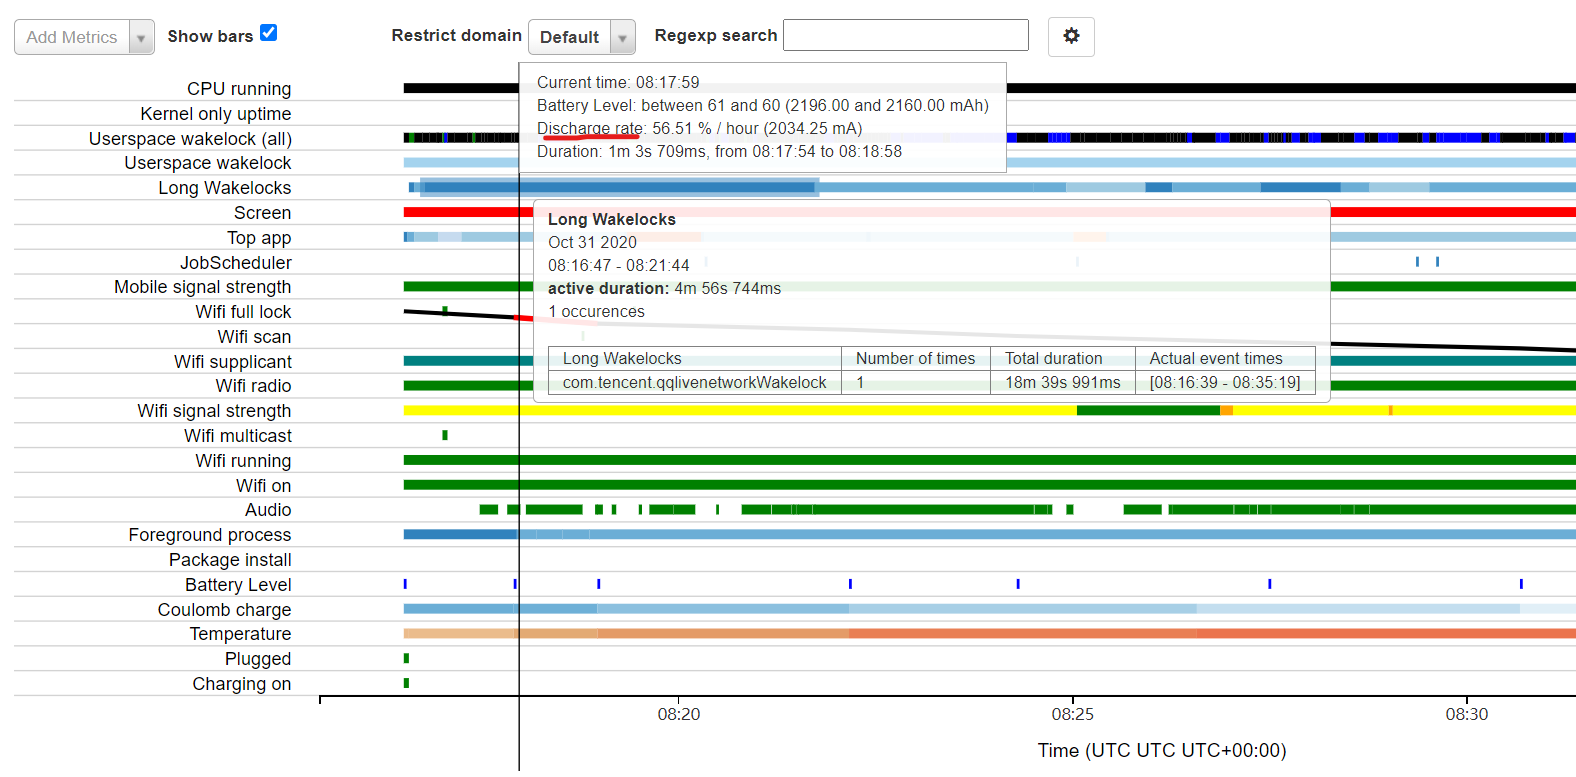
Task: Click the Number of times column header
Action: point(915,358)
